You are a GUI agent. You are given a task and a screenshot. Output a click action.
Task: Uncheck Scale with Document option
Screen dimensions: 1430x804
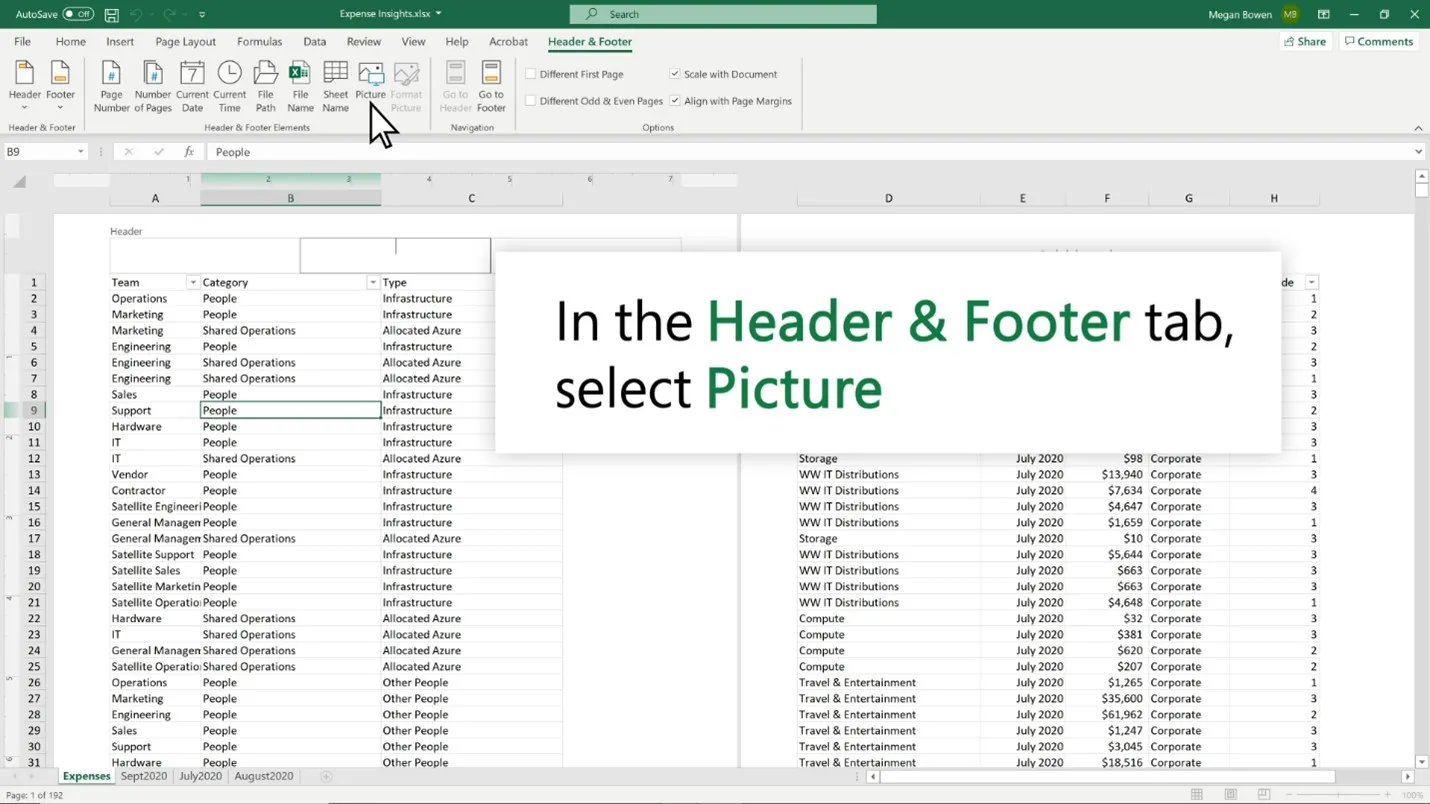click(674, 73)
